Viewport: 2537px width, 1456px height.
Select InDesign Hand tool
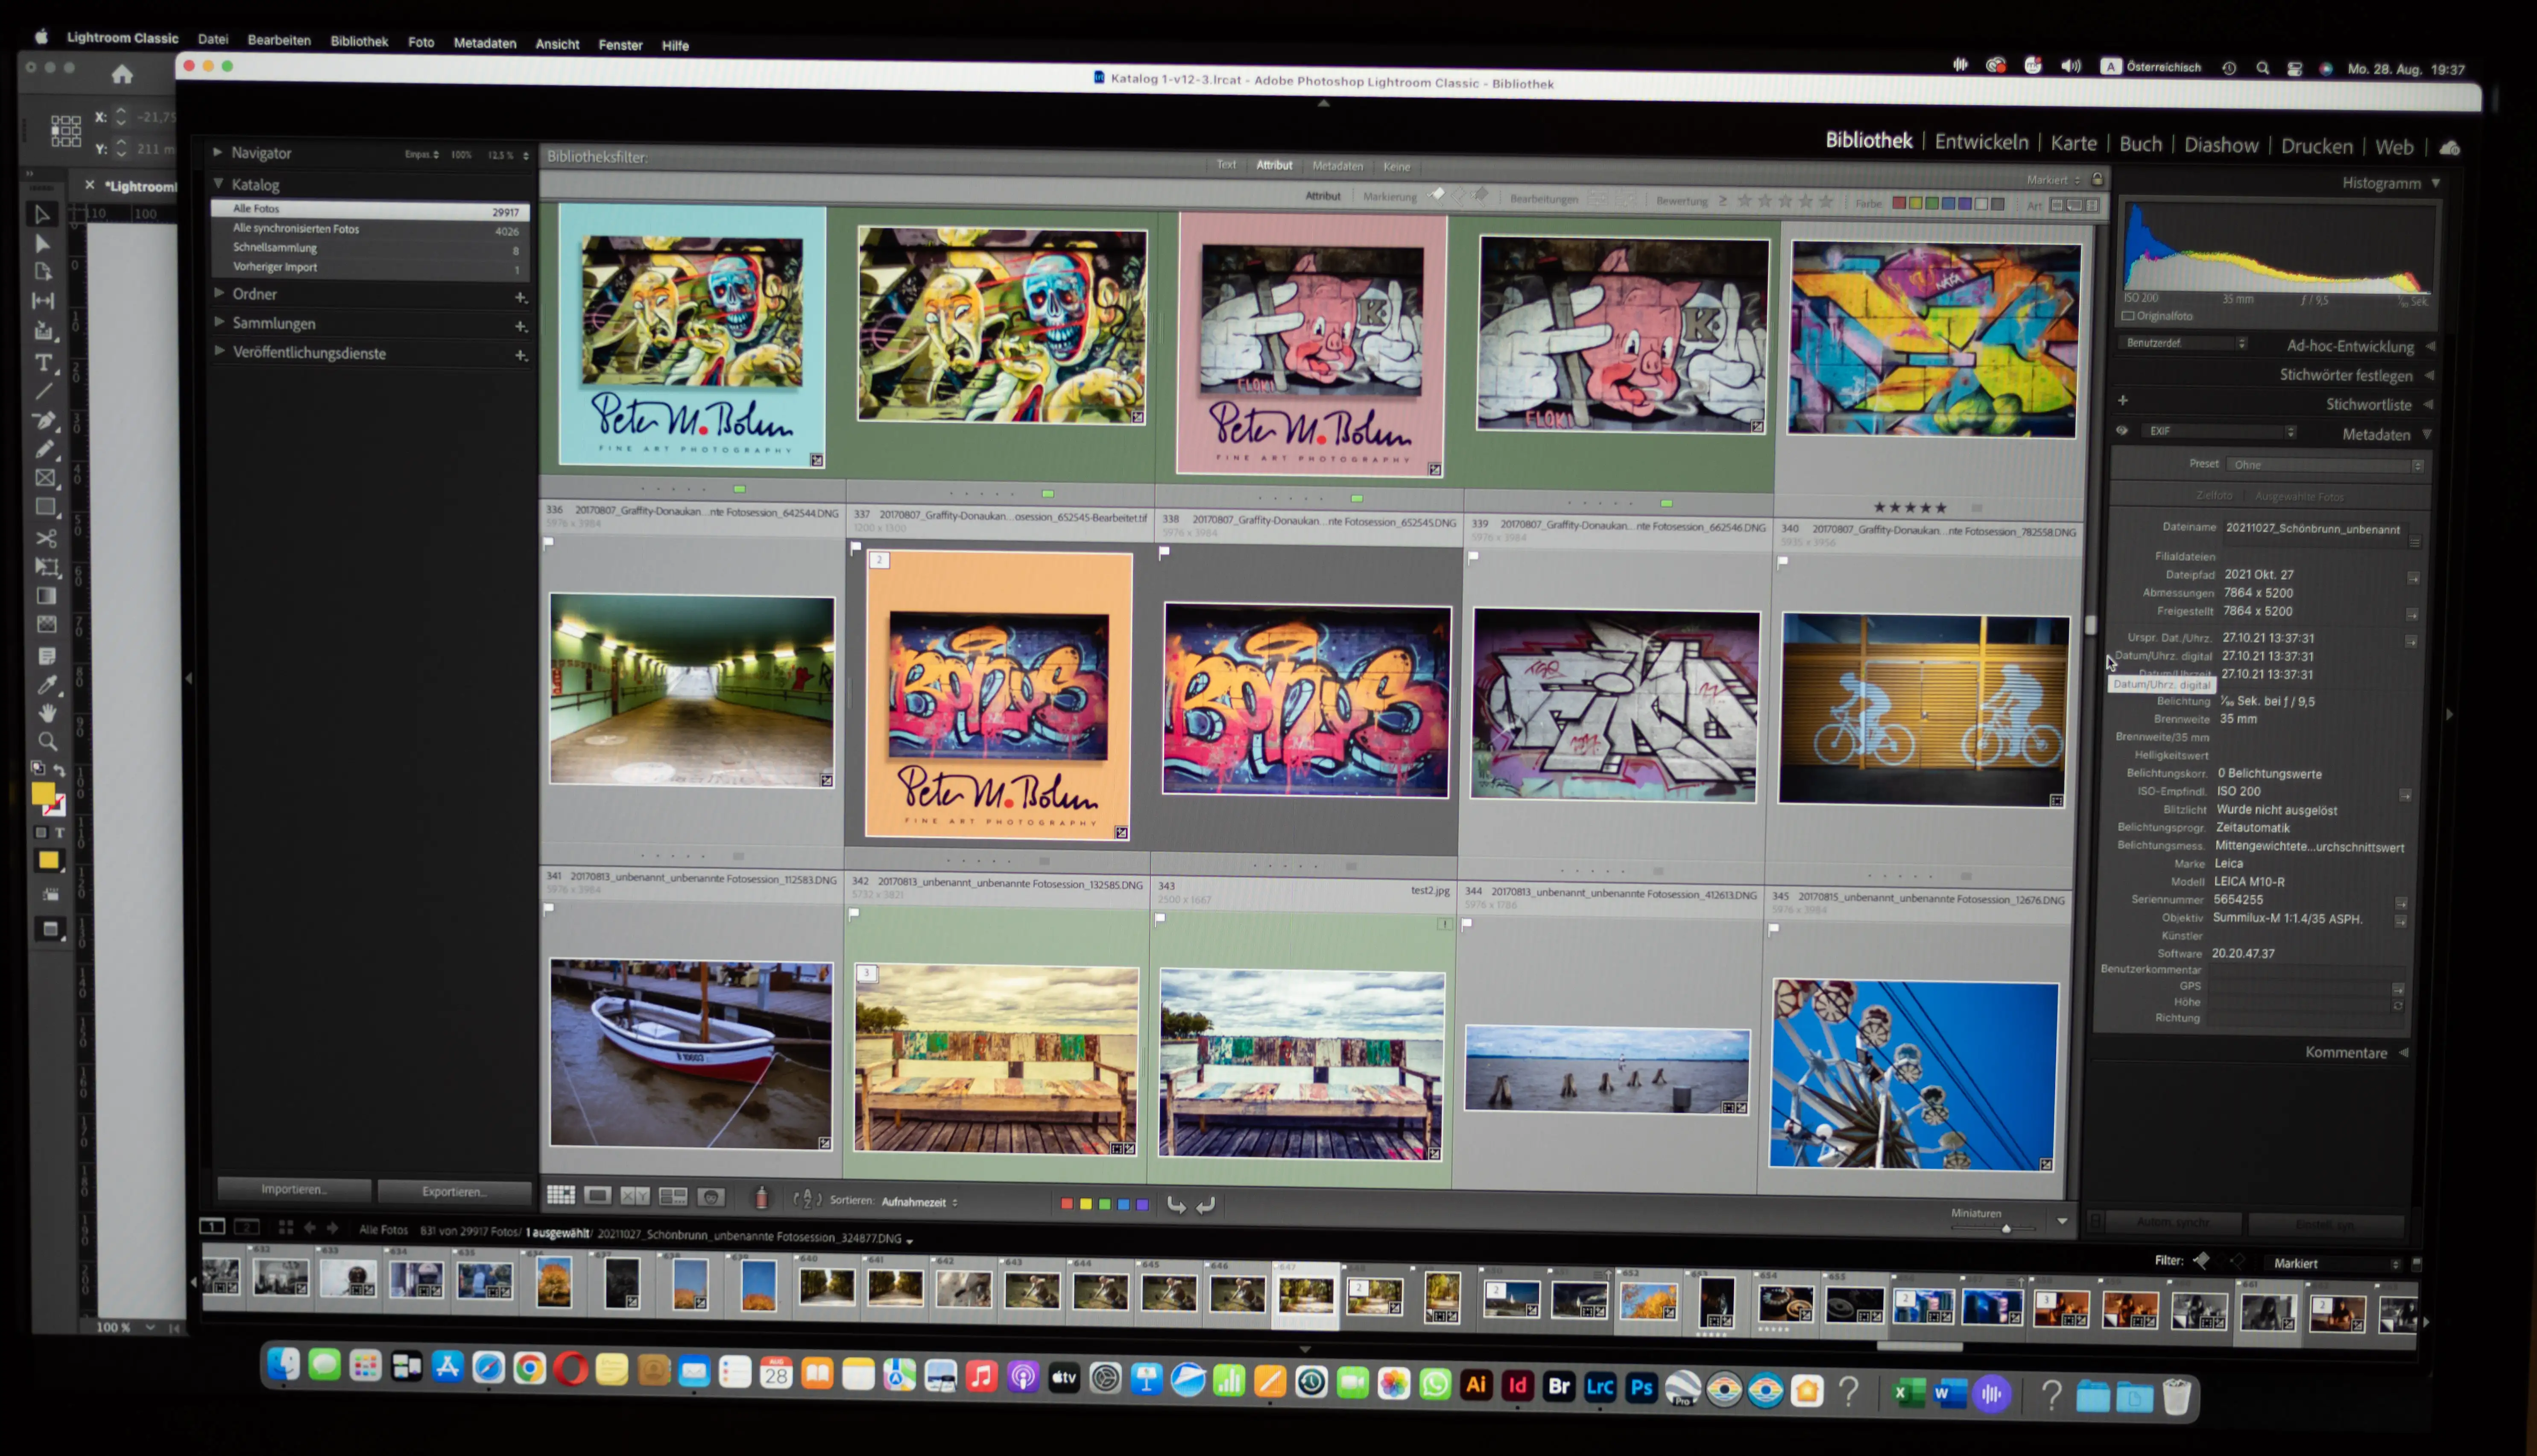[x=47, y=713]
